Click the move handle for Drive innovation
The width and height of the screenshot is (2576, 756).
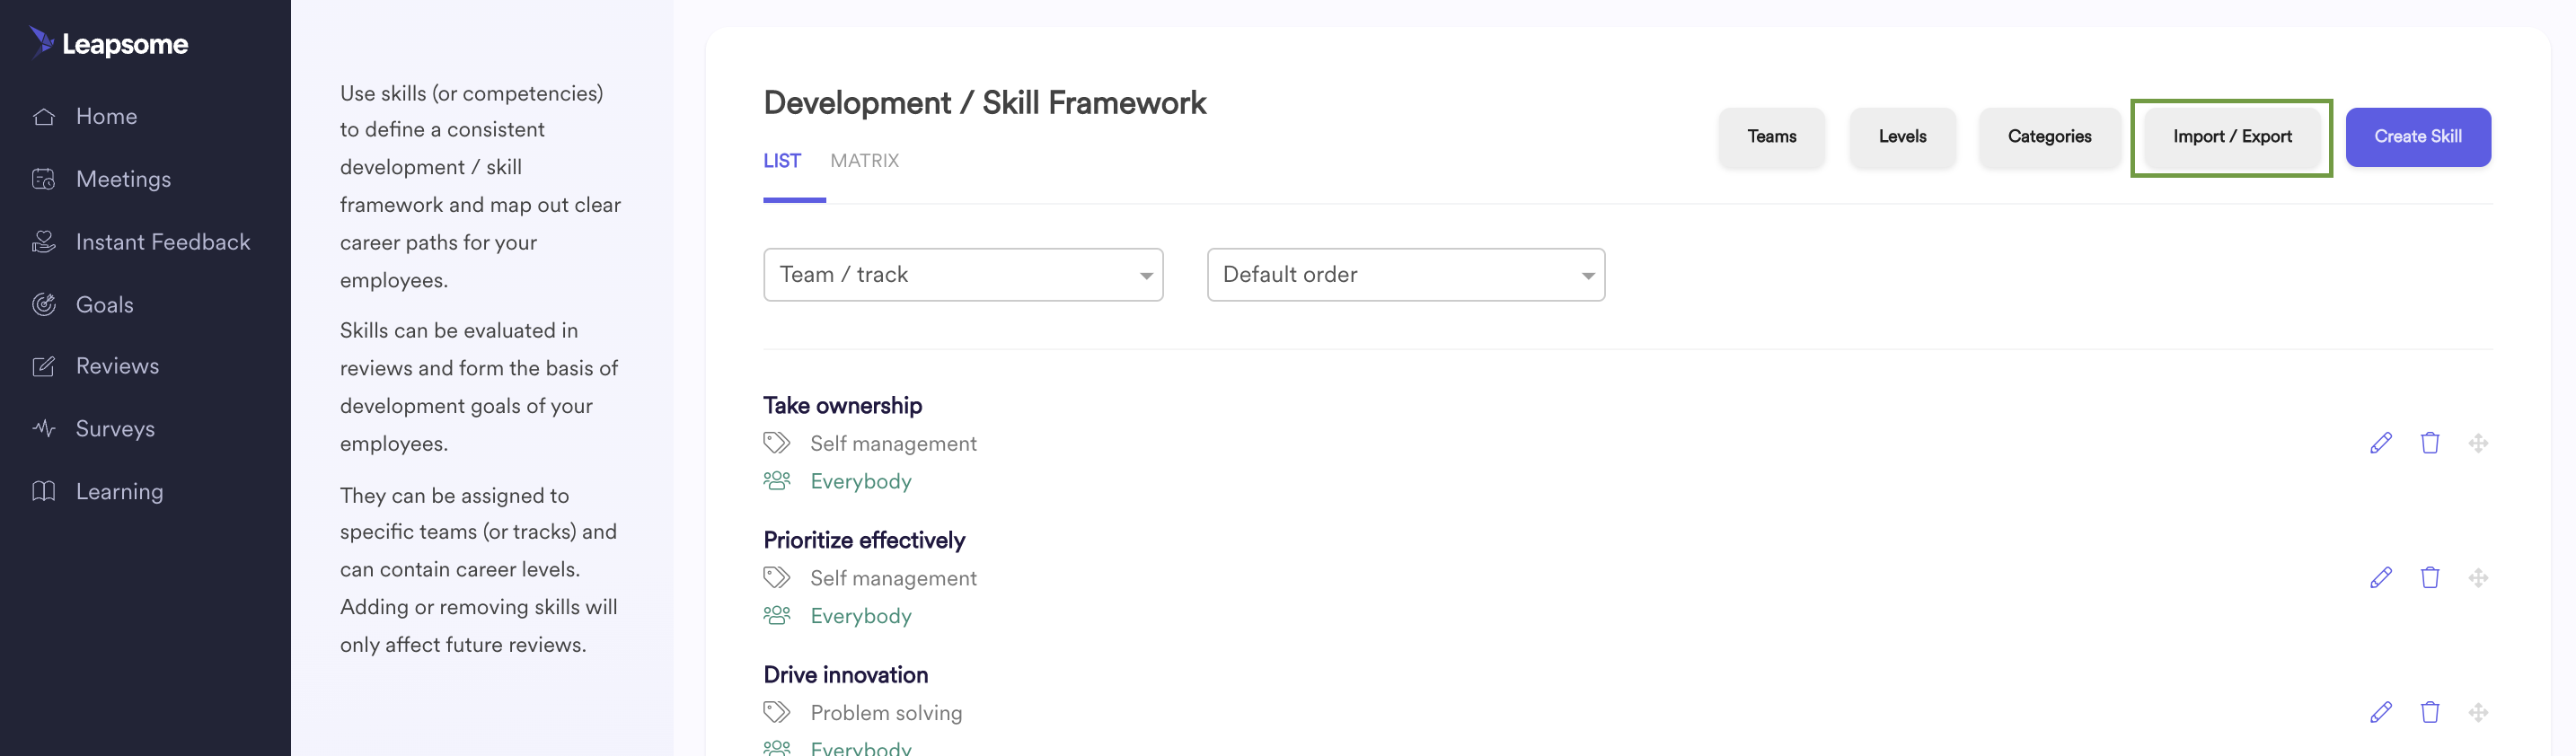(2478, 712)
